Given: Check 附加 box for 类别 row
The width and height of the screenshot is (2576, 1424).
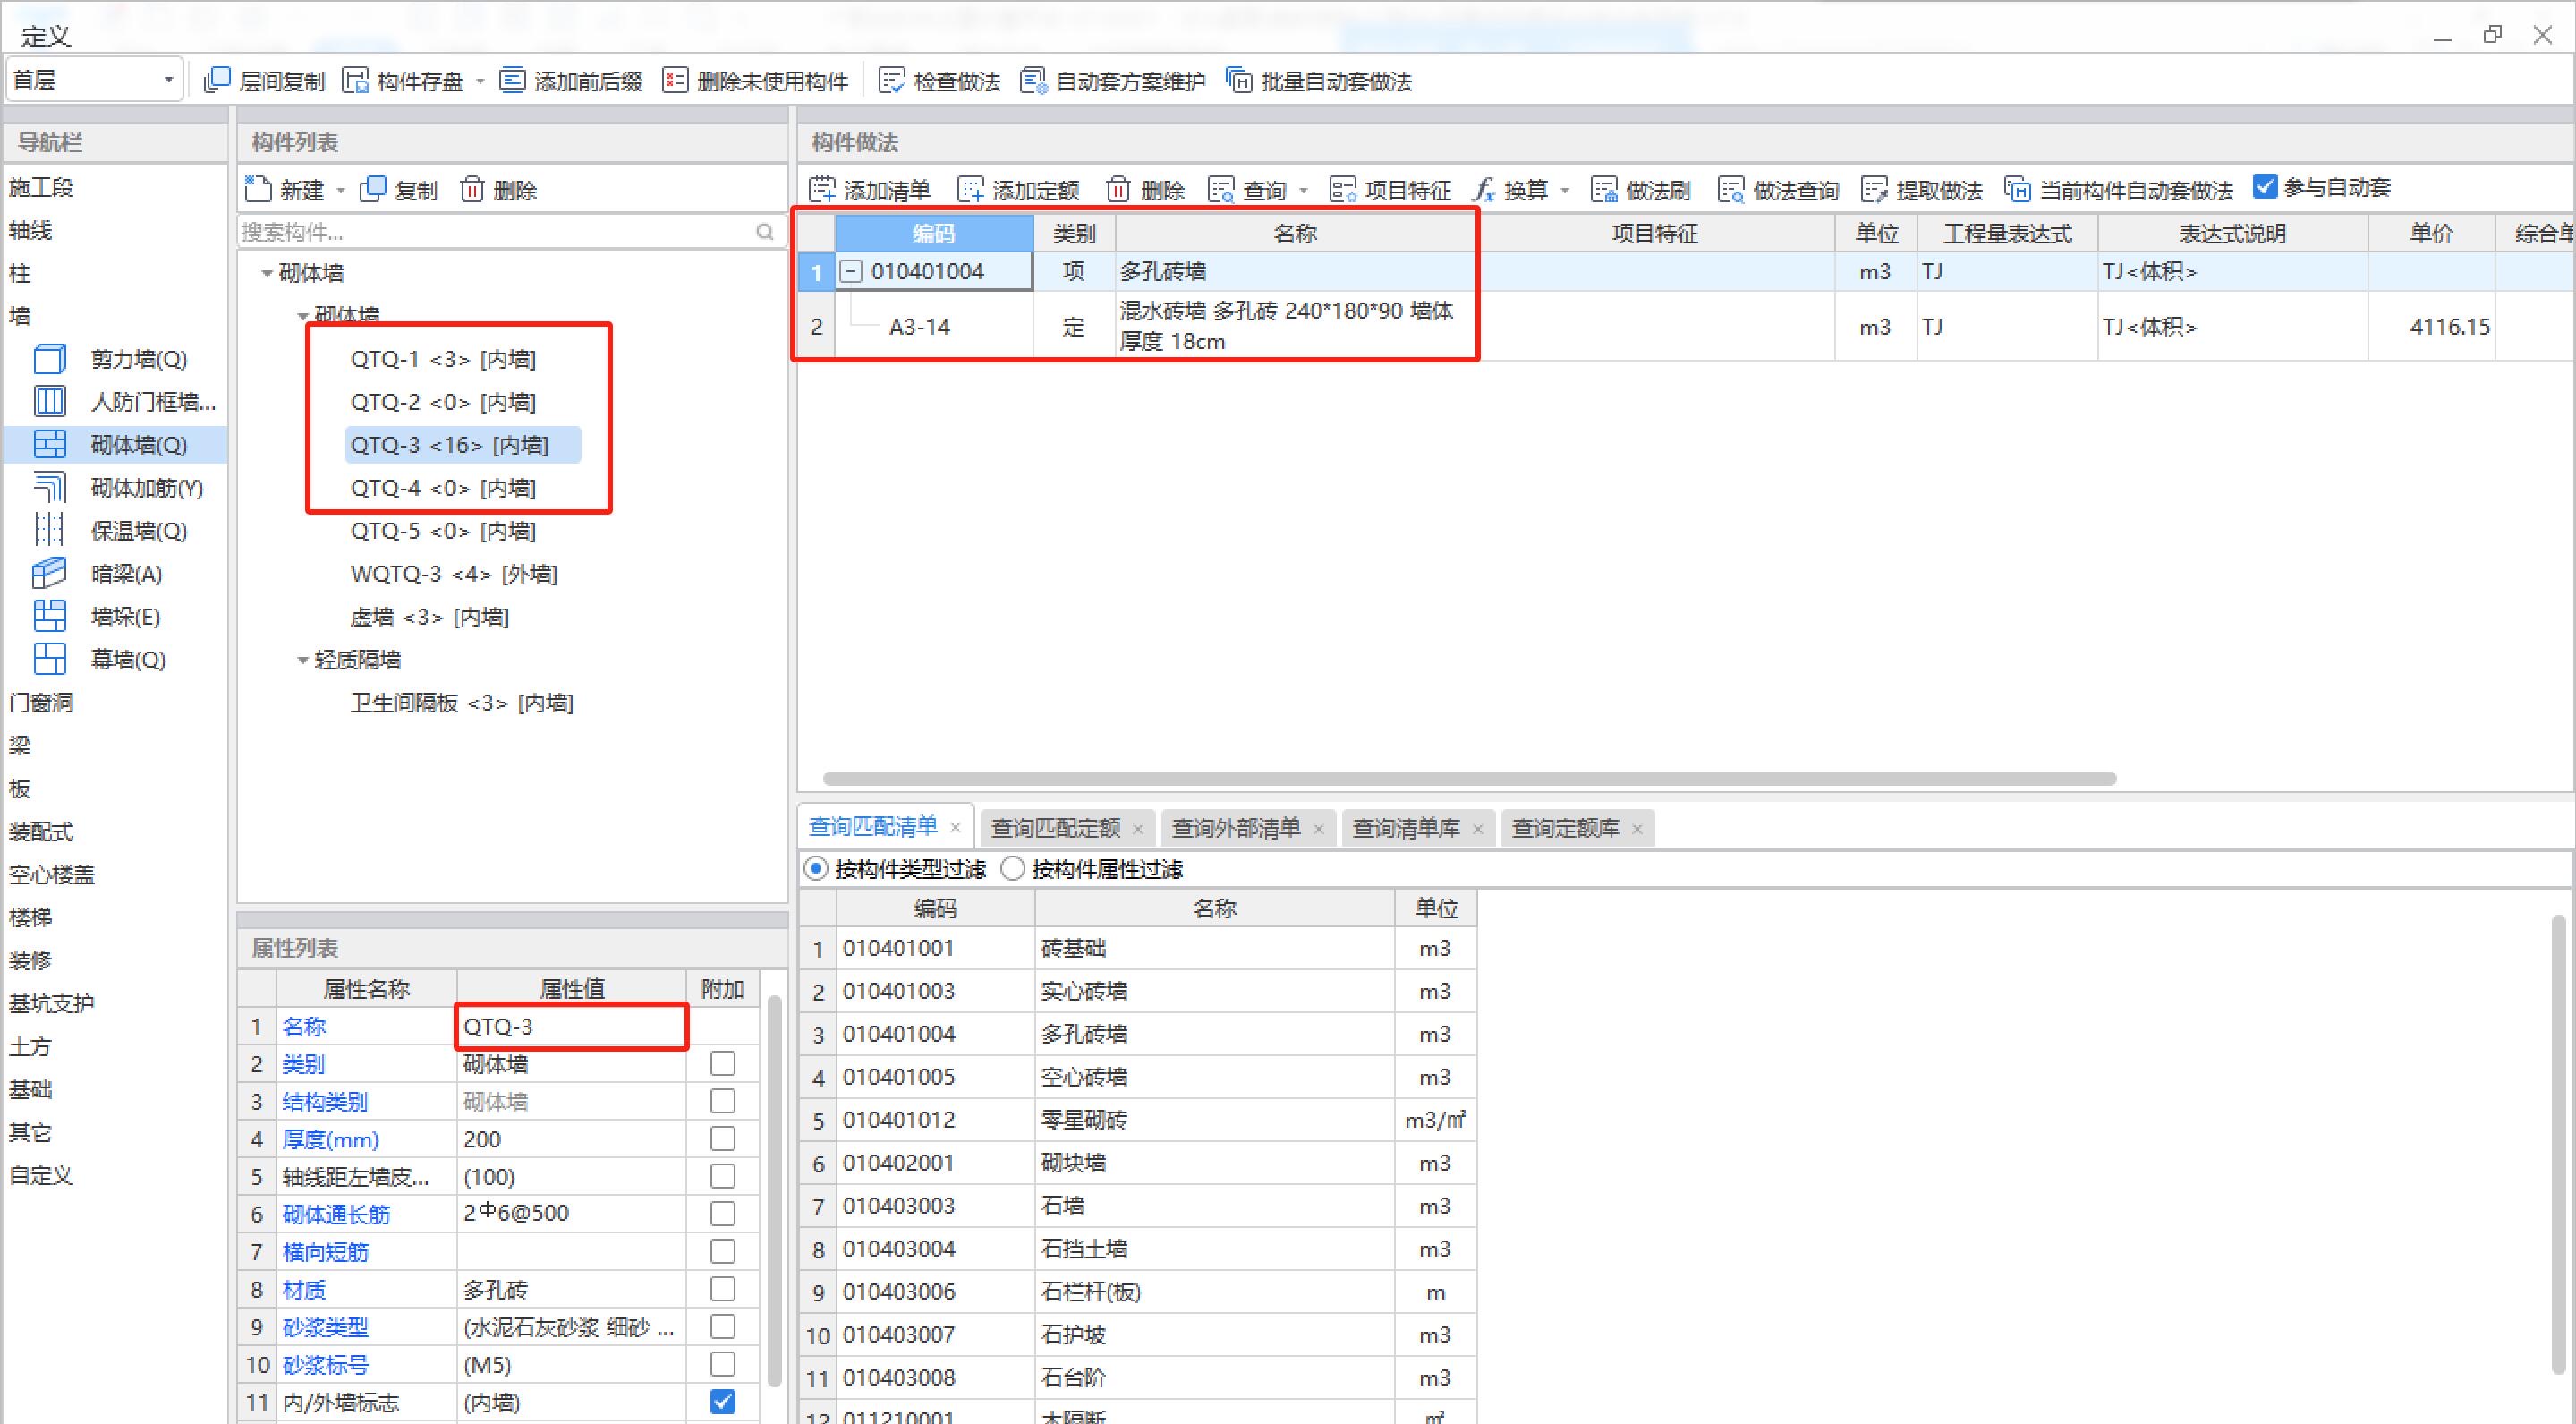Looking at the screenshot, I should click(x=722, y=1063).
